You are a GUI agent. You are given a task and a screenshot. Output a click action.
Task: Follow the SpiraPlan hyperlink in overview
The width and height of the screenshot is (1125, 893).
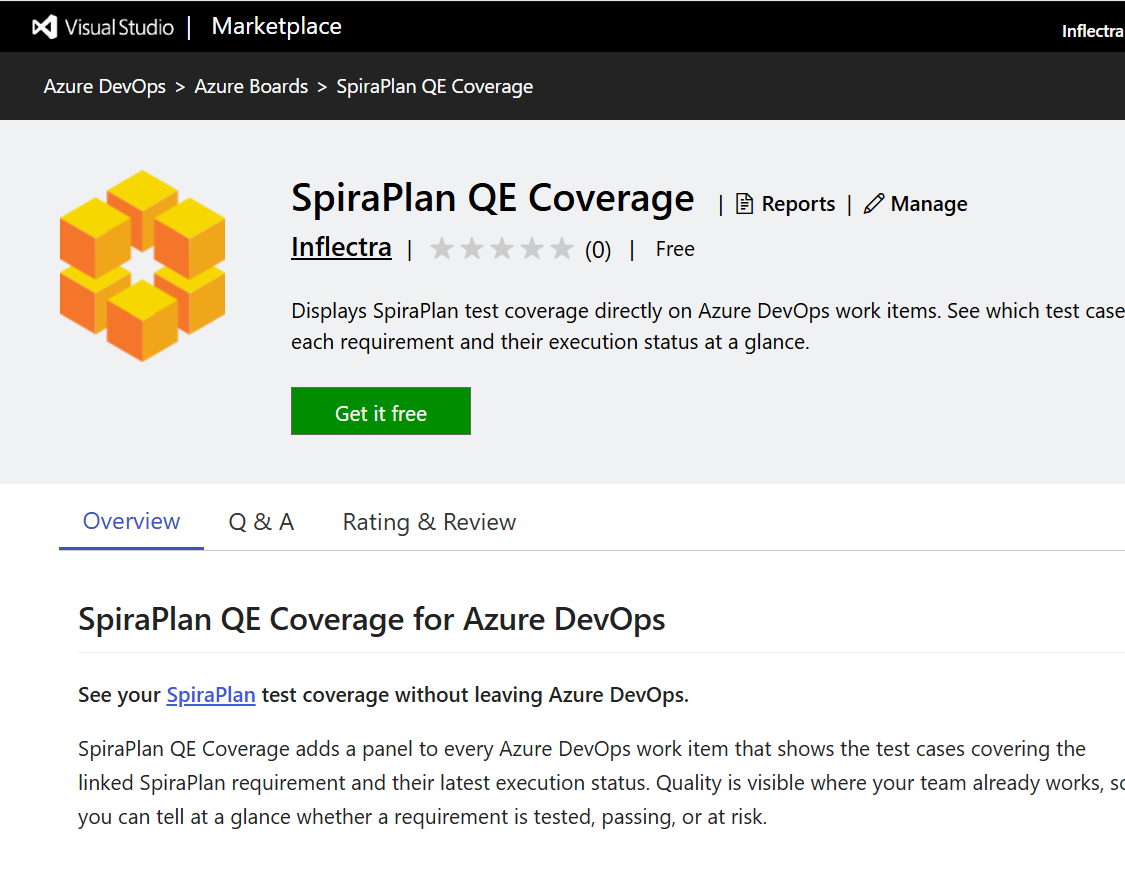(211, 695)
